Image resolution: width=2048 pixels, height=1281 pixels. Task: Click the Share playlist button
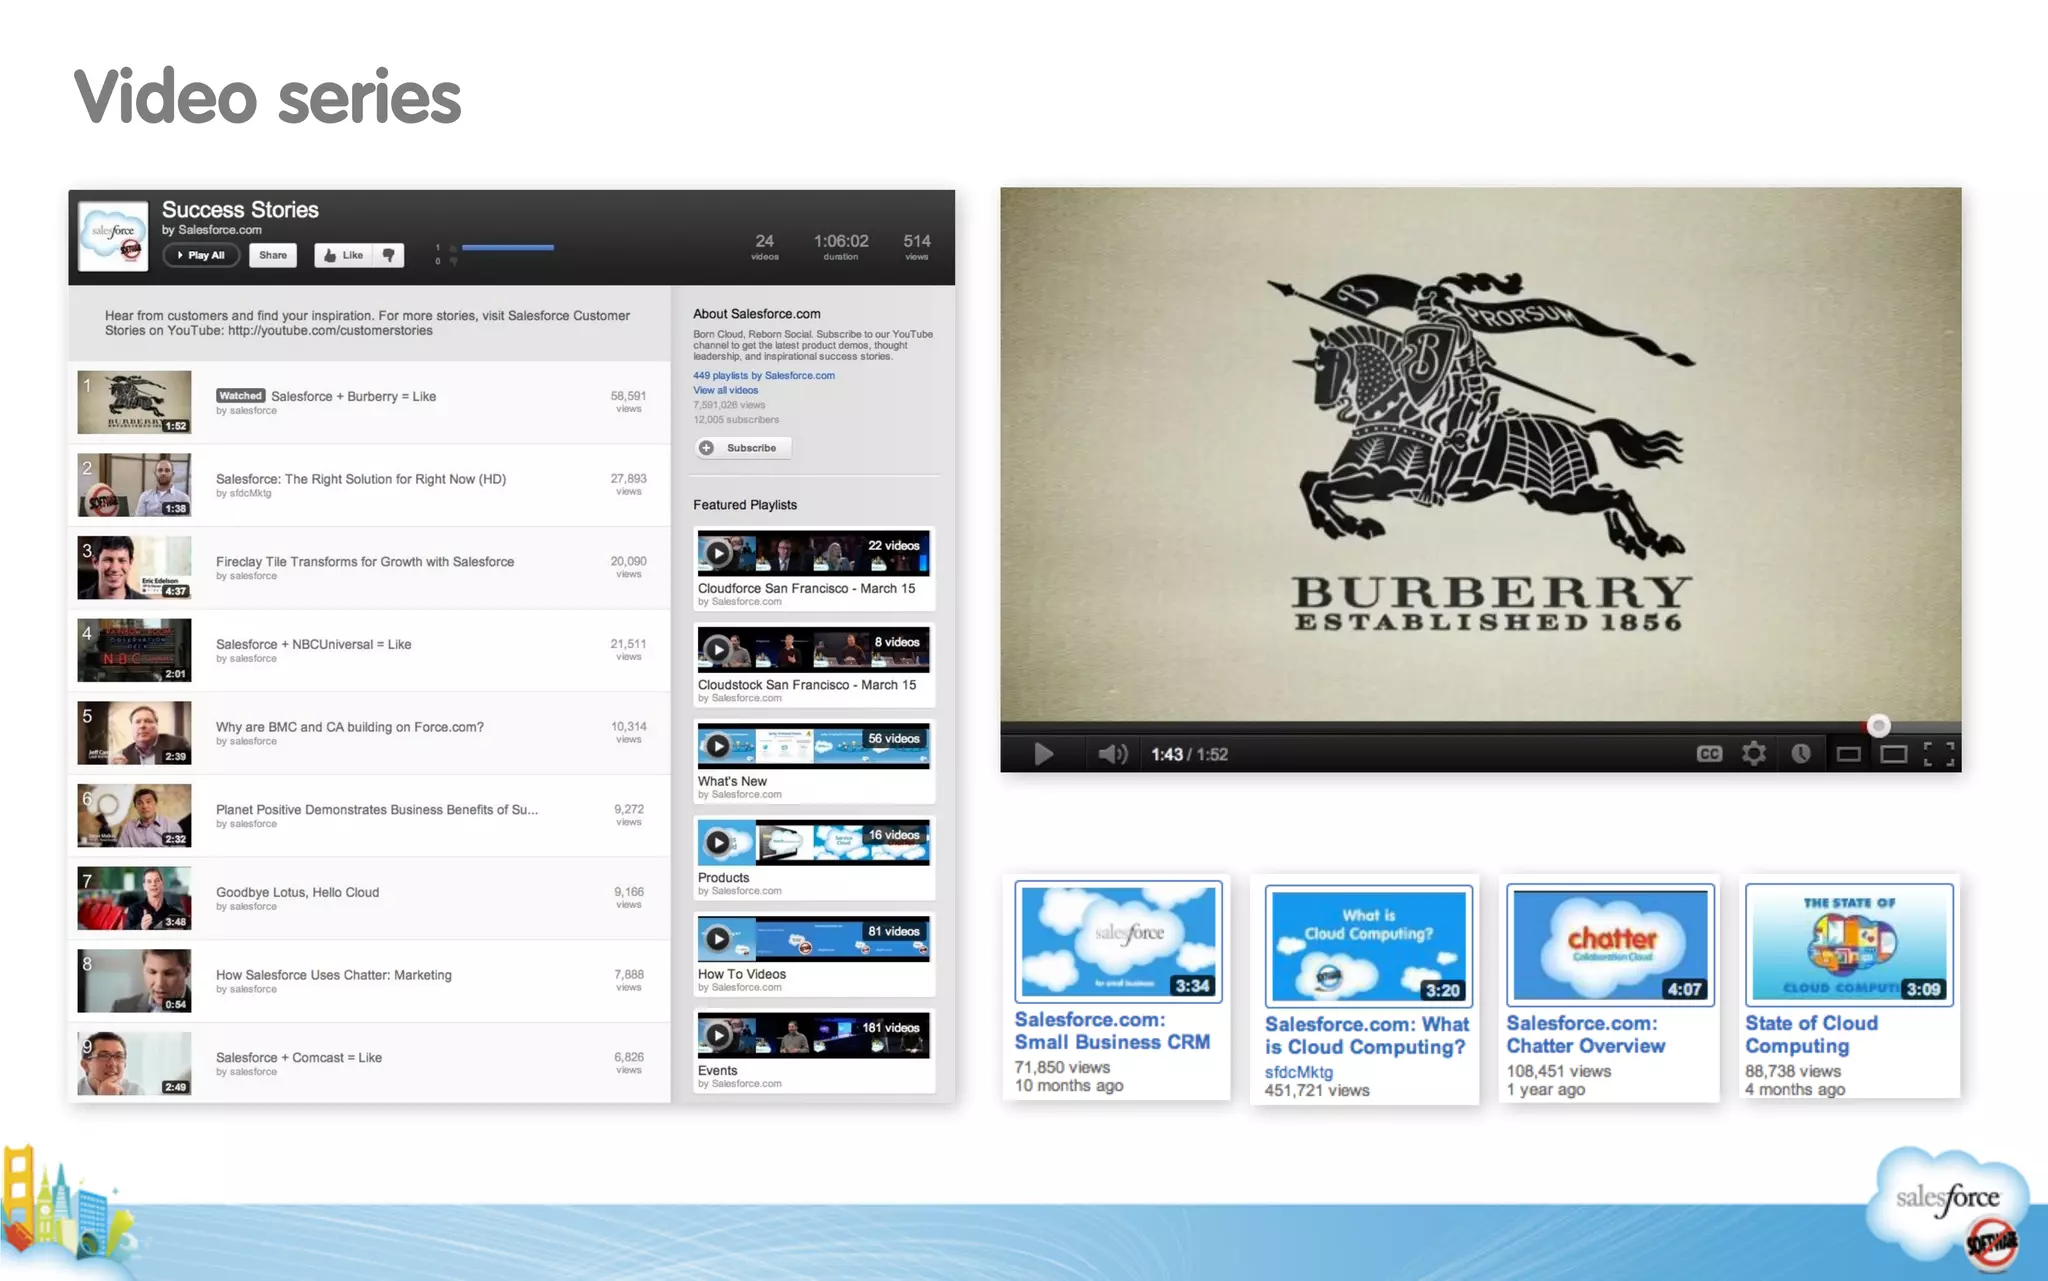[x=272, y=255]
